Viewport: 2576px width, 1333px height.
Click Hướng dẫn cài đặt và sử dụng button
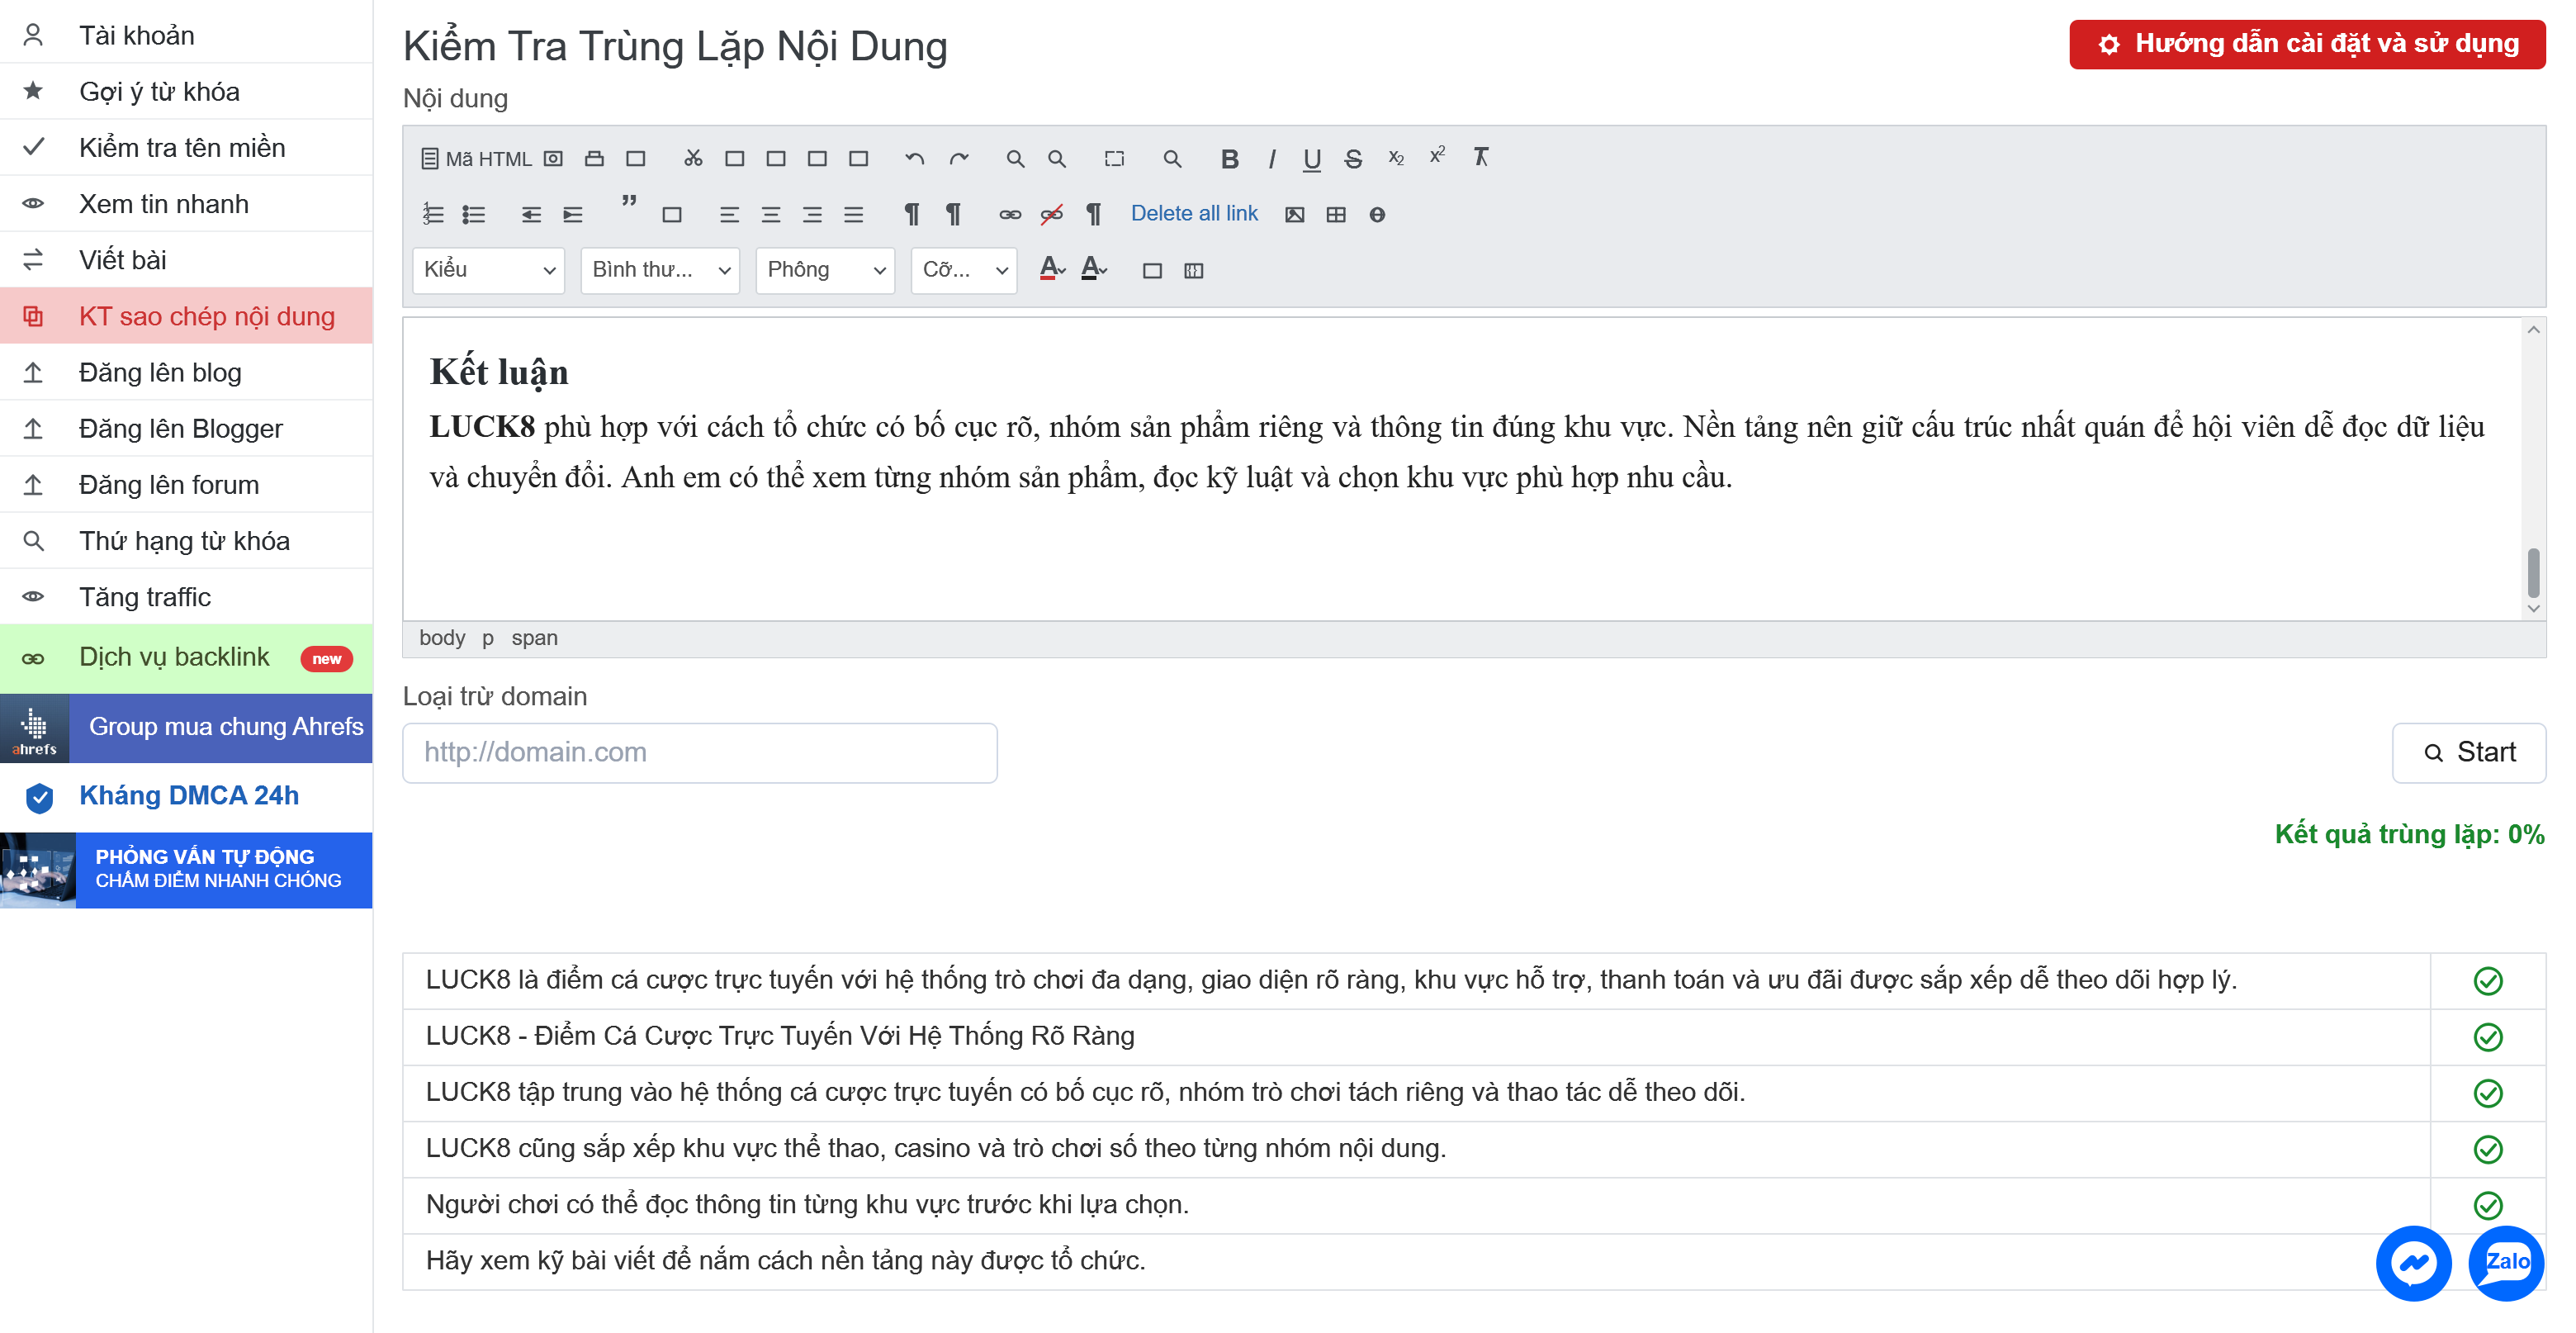[2307, 44]
